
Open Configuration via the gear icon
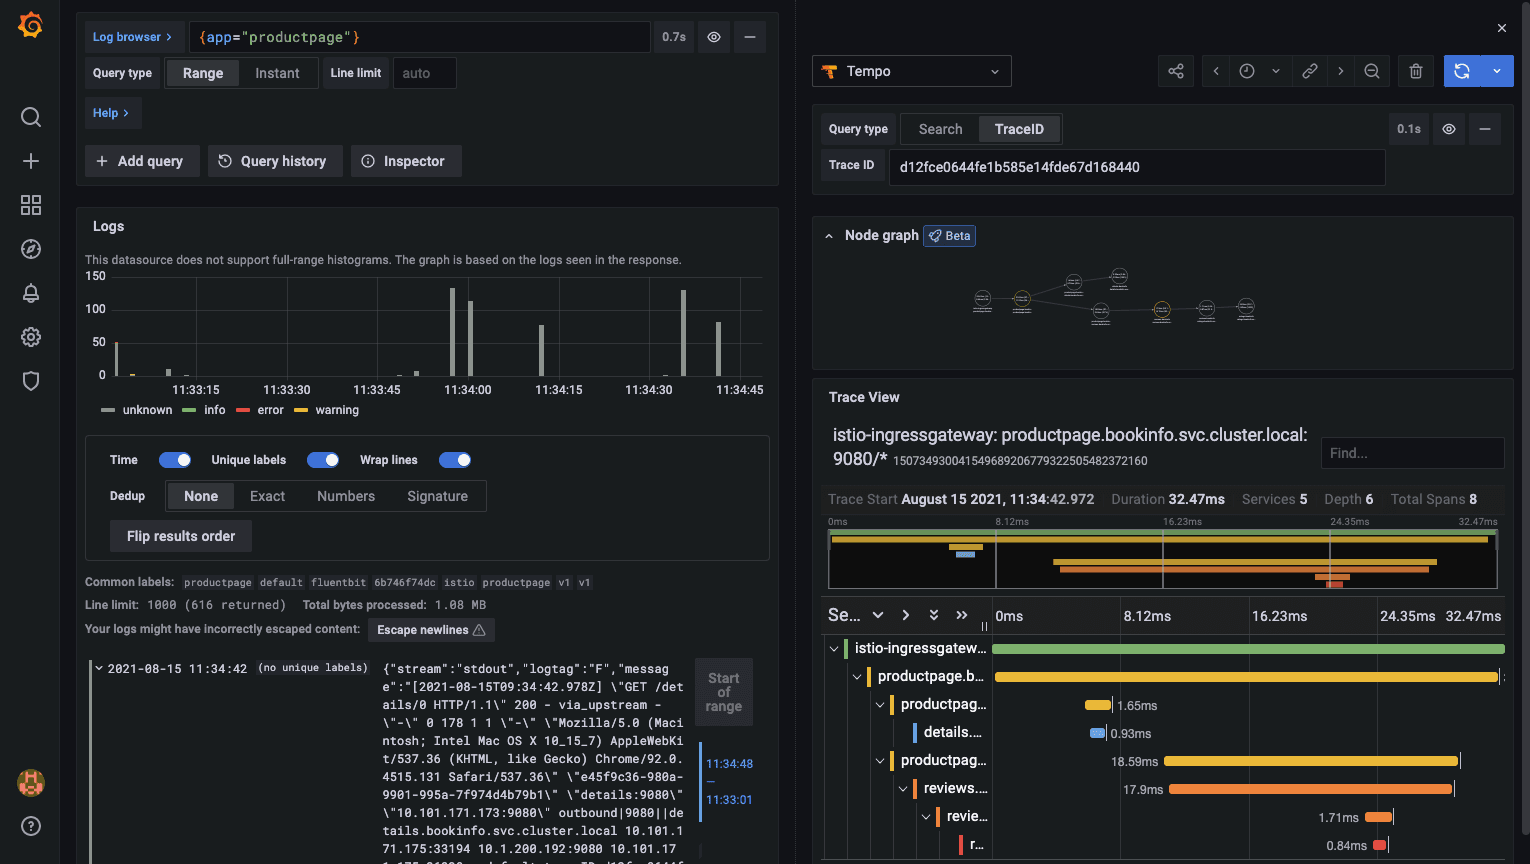[30, 337]
